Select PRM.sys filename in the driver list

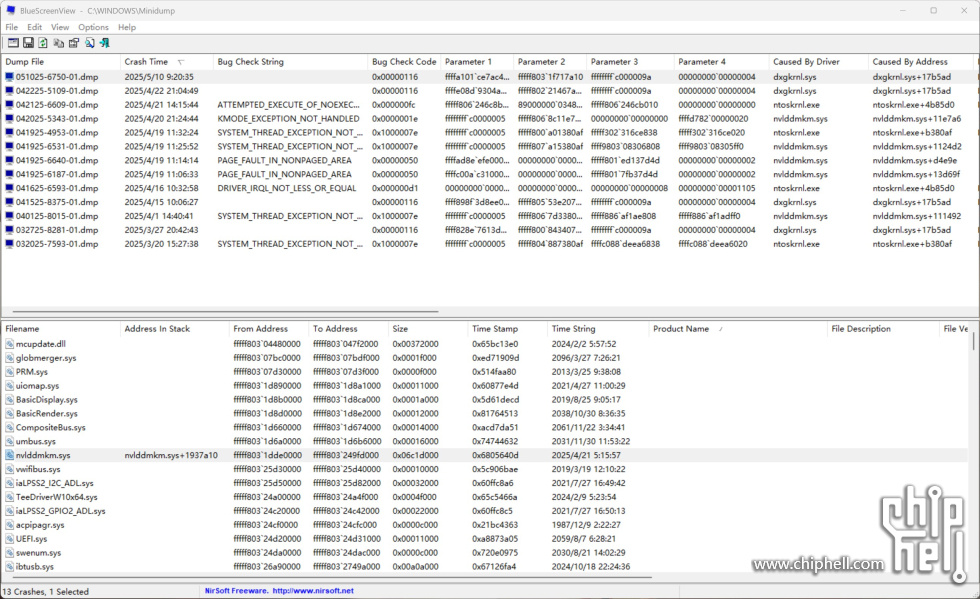(x=32, y=372)
